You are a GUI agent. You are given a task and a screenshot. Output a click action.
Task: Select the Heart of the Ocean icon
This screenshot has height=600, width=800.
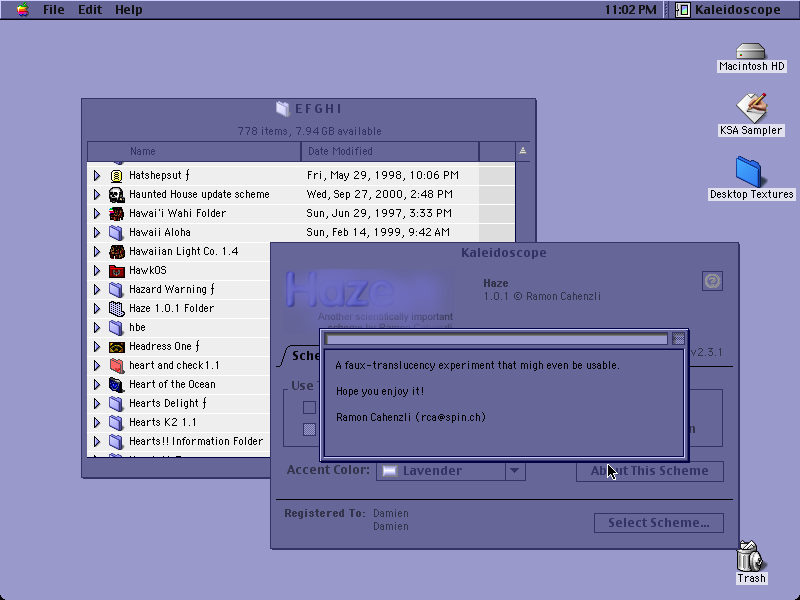[116, 385]
